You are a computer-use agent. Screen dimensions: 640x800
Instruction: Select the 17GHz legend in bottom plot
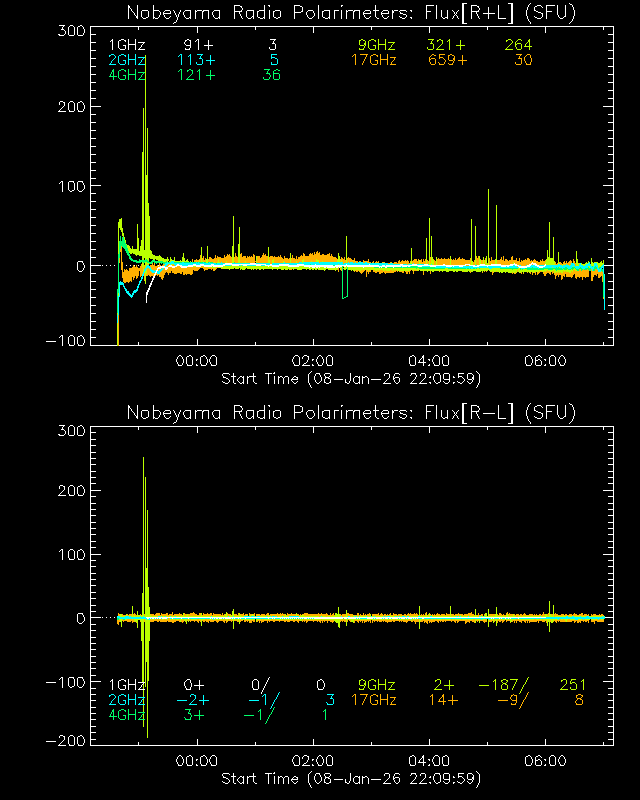(x=373, y=700)
